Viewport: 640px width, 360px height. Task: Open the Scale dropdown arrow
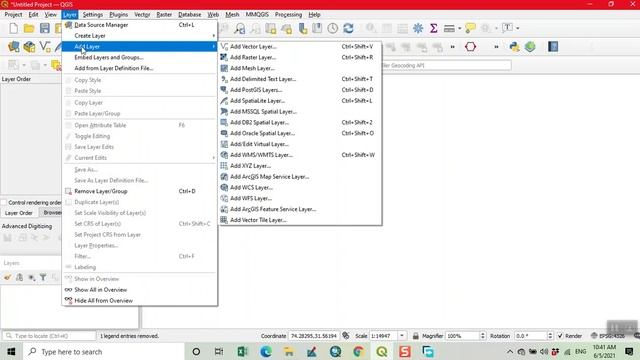402,336
